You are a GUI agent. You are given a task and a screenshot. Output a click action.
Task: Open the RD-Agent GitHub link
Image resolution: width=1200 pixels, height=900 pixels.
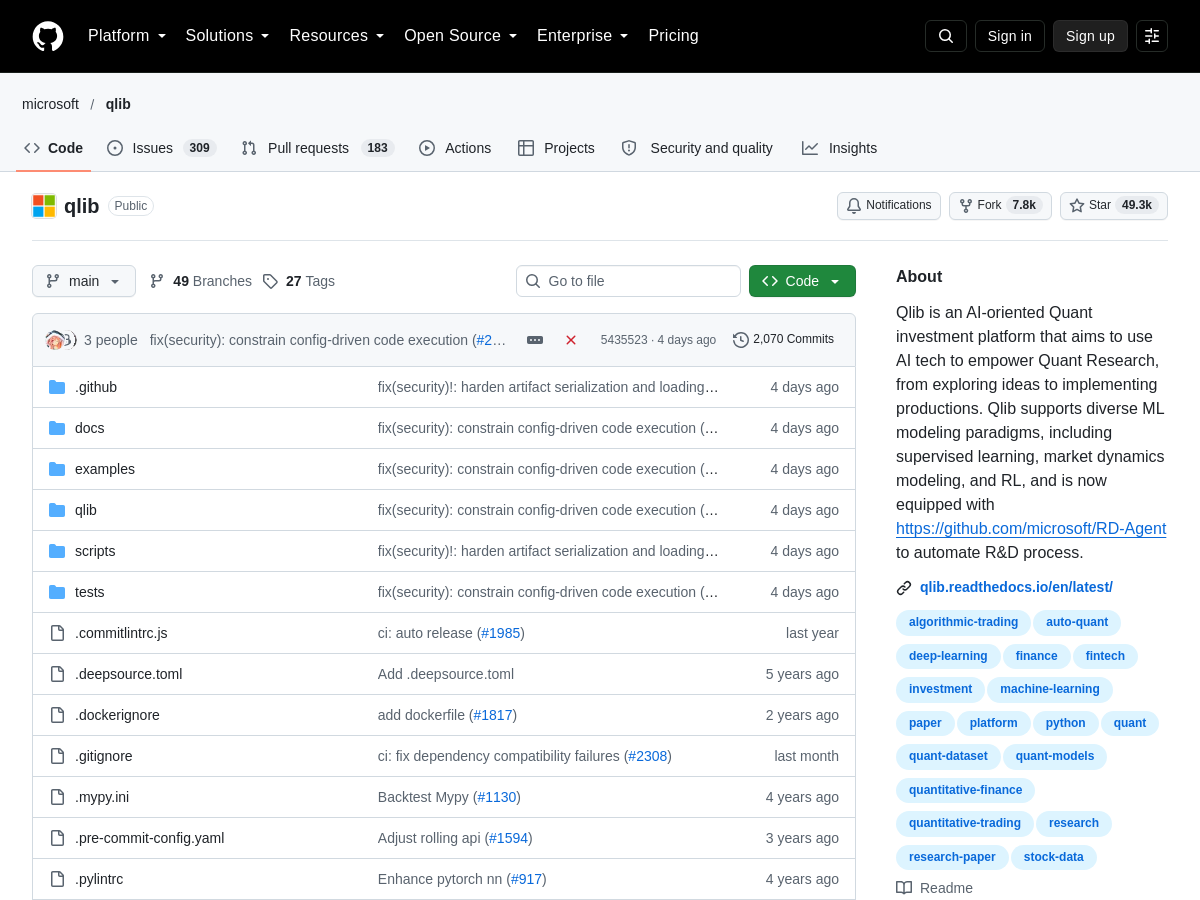pyautogui.click(x=1031, y=529)
